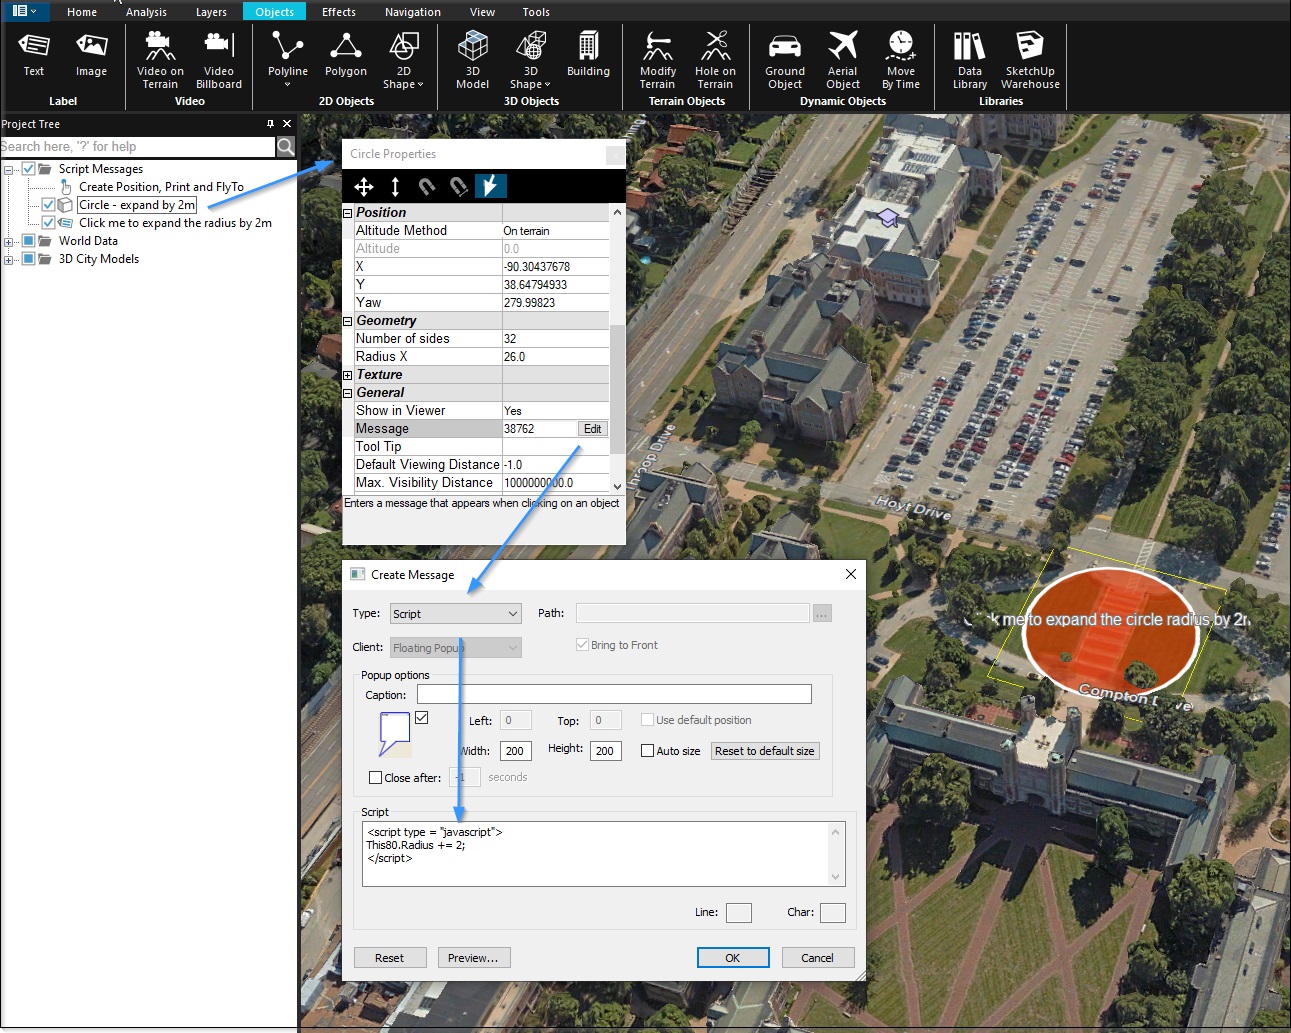Click the second magnet snap icon in Circle Properties
The height and width of the screenshot is (1033, 1291).
point(458,186)
